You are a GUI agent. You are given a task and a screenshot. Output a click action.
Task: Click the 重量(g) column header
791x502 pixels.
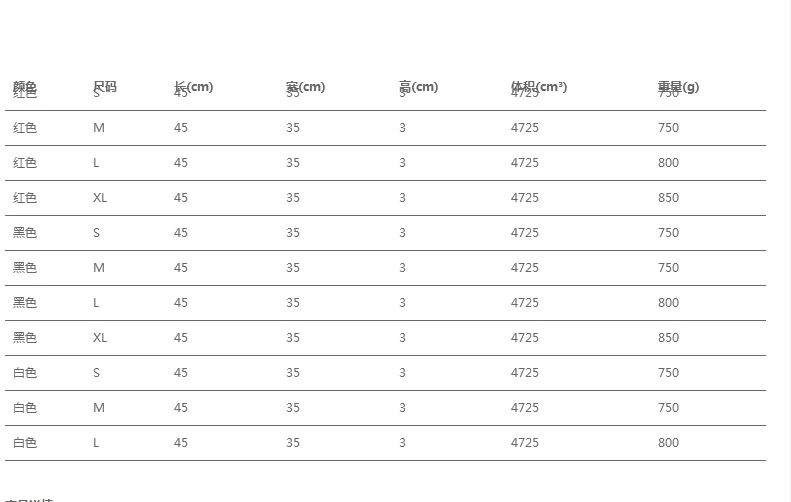pos(678,87)
